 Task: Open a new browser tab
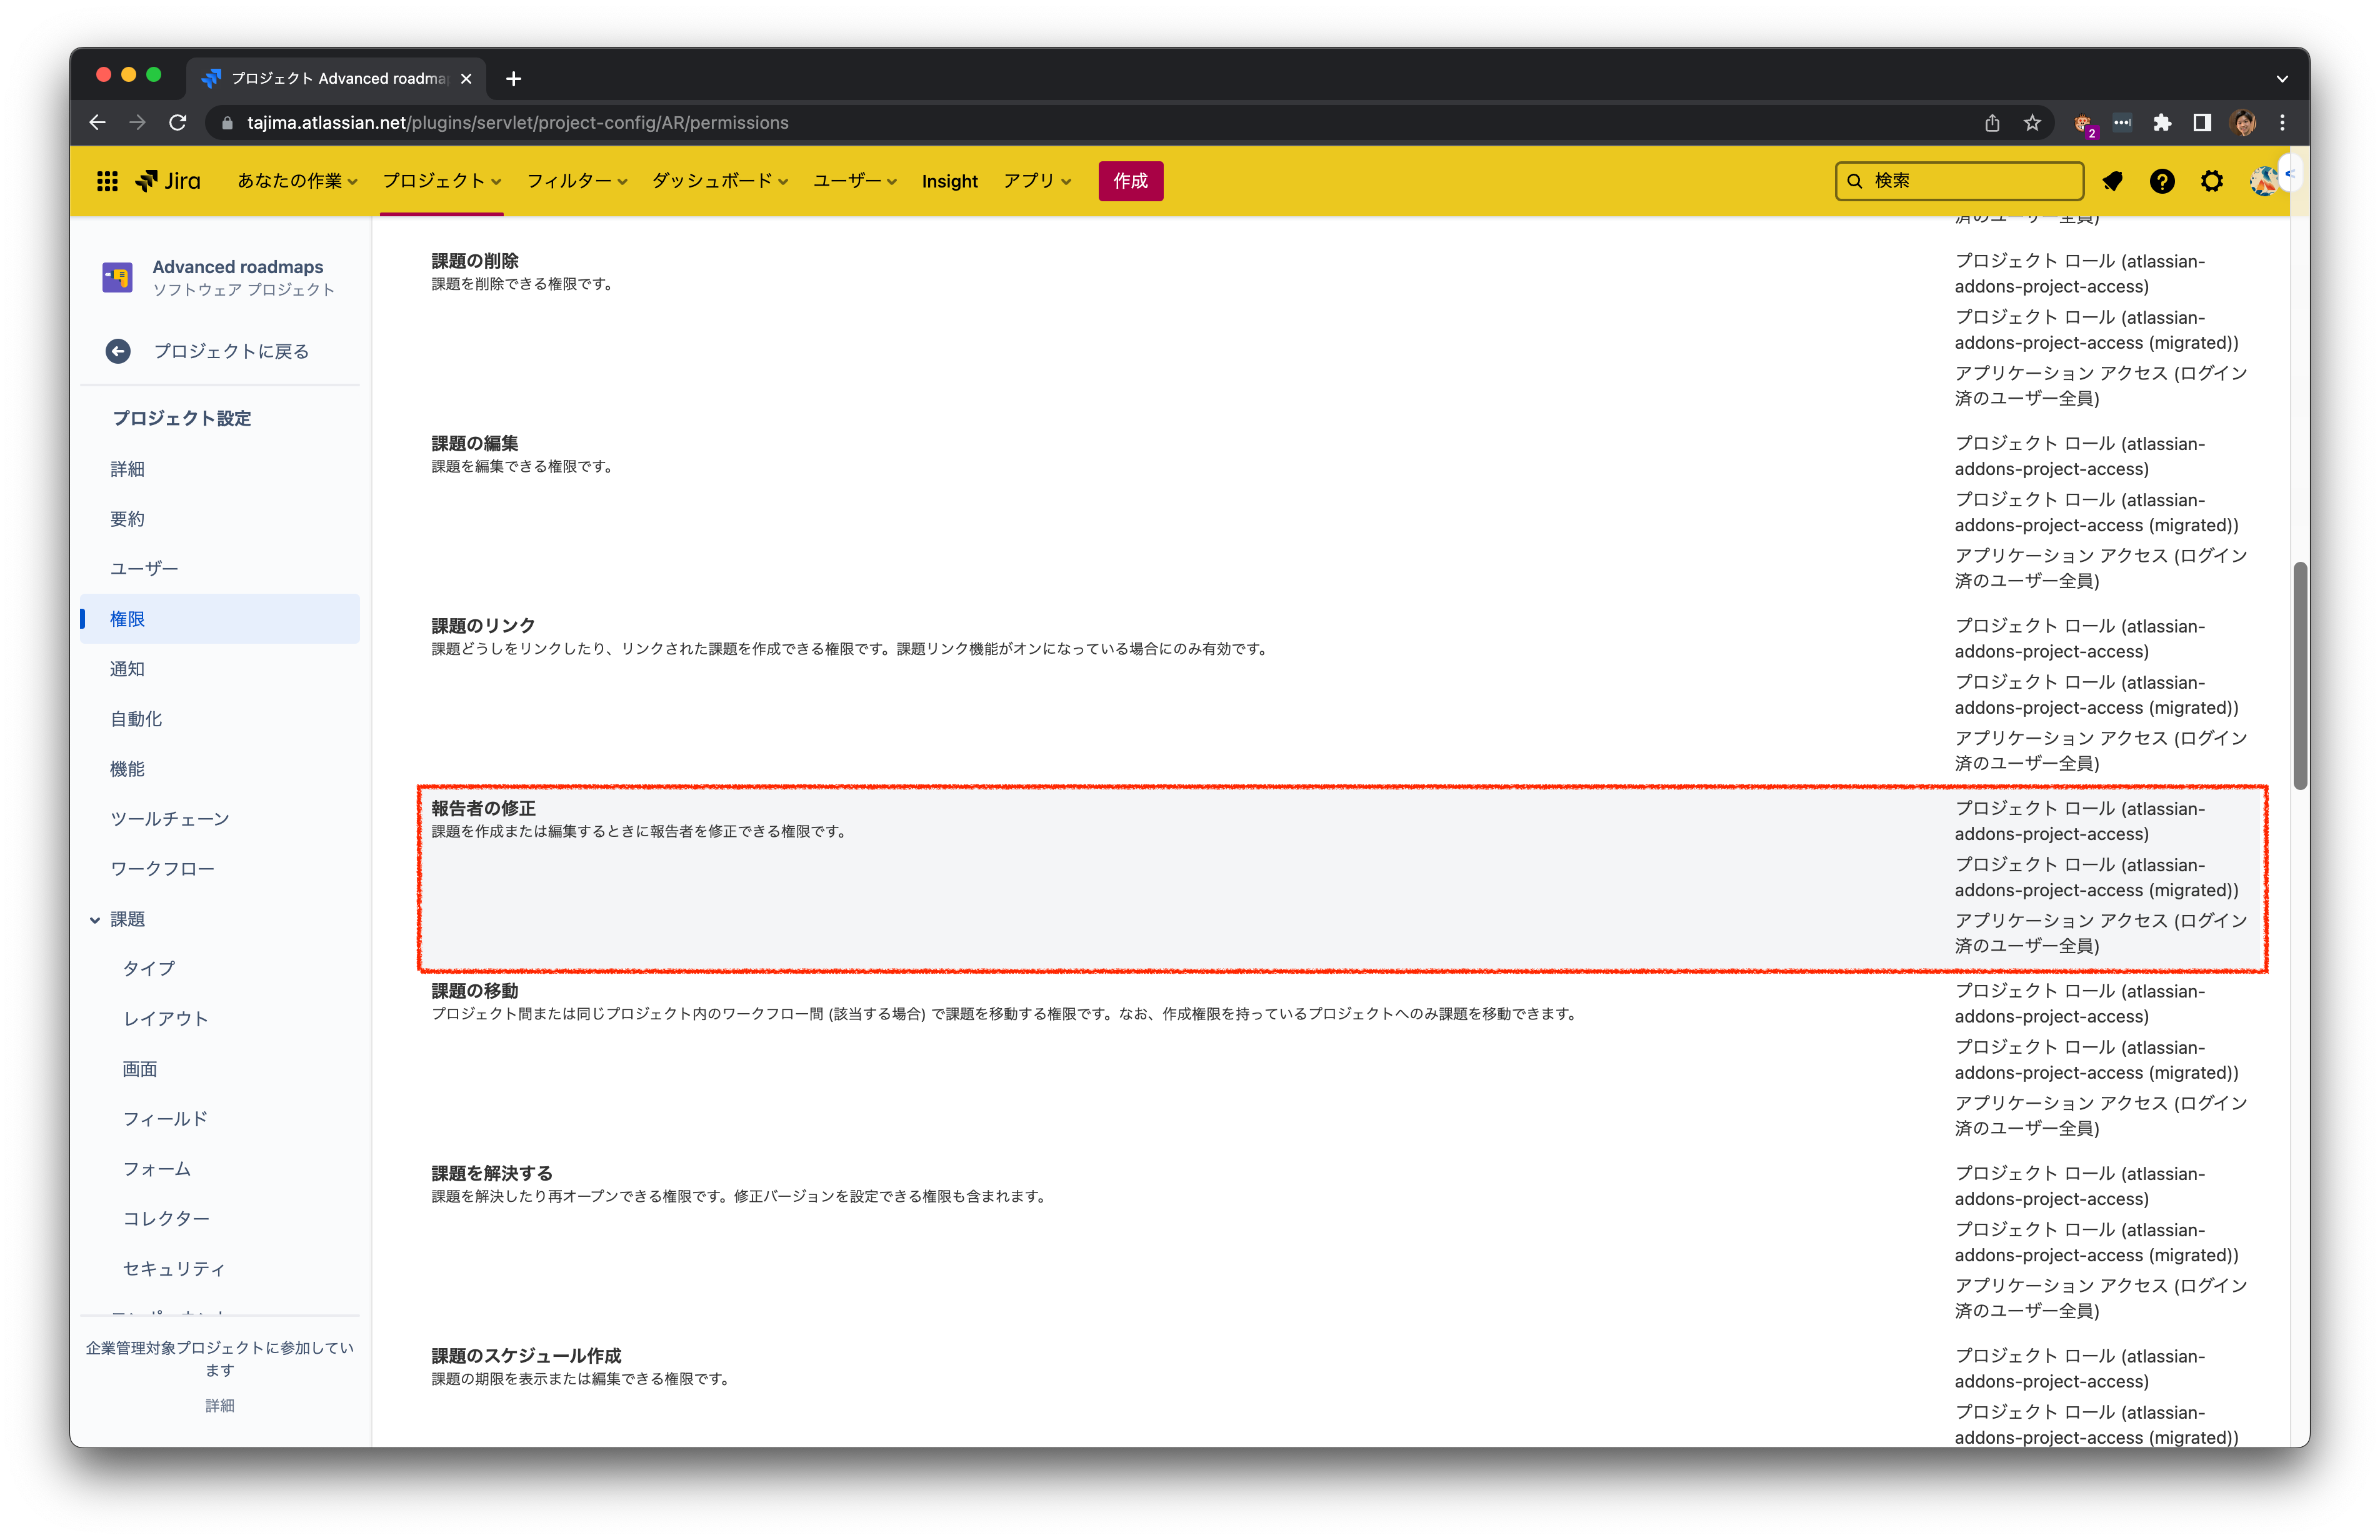pos(514,78)
